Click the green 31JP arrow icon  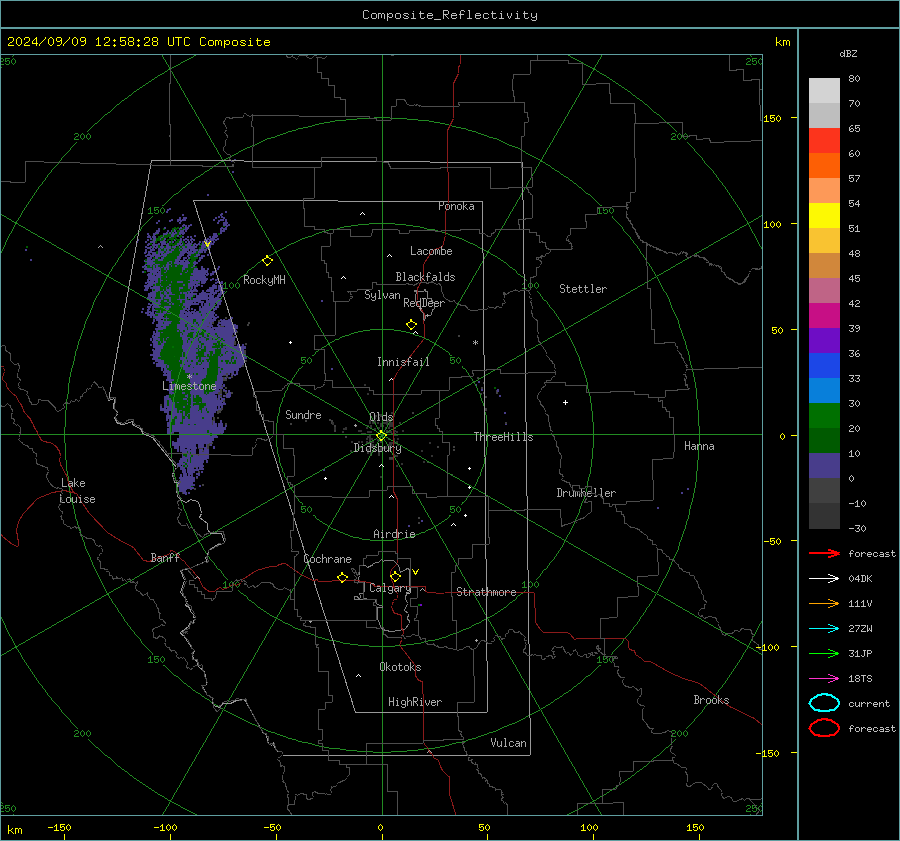[x=824, y=653]
